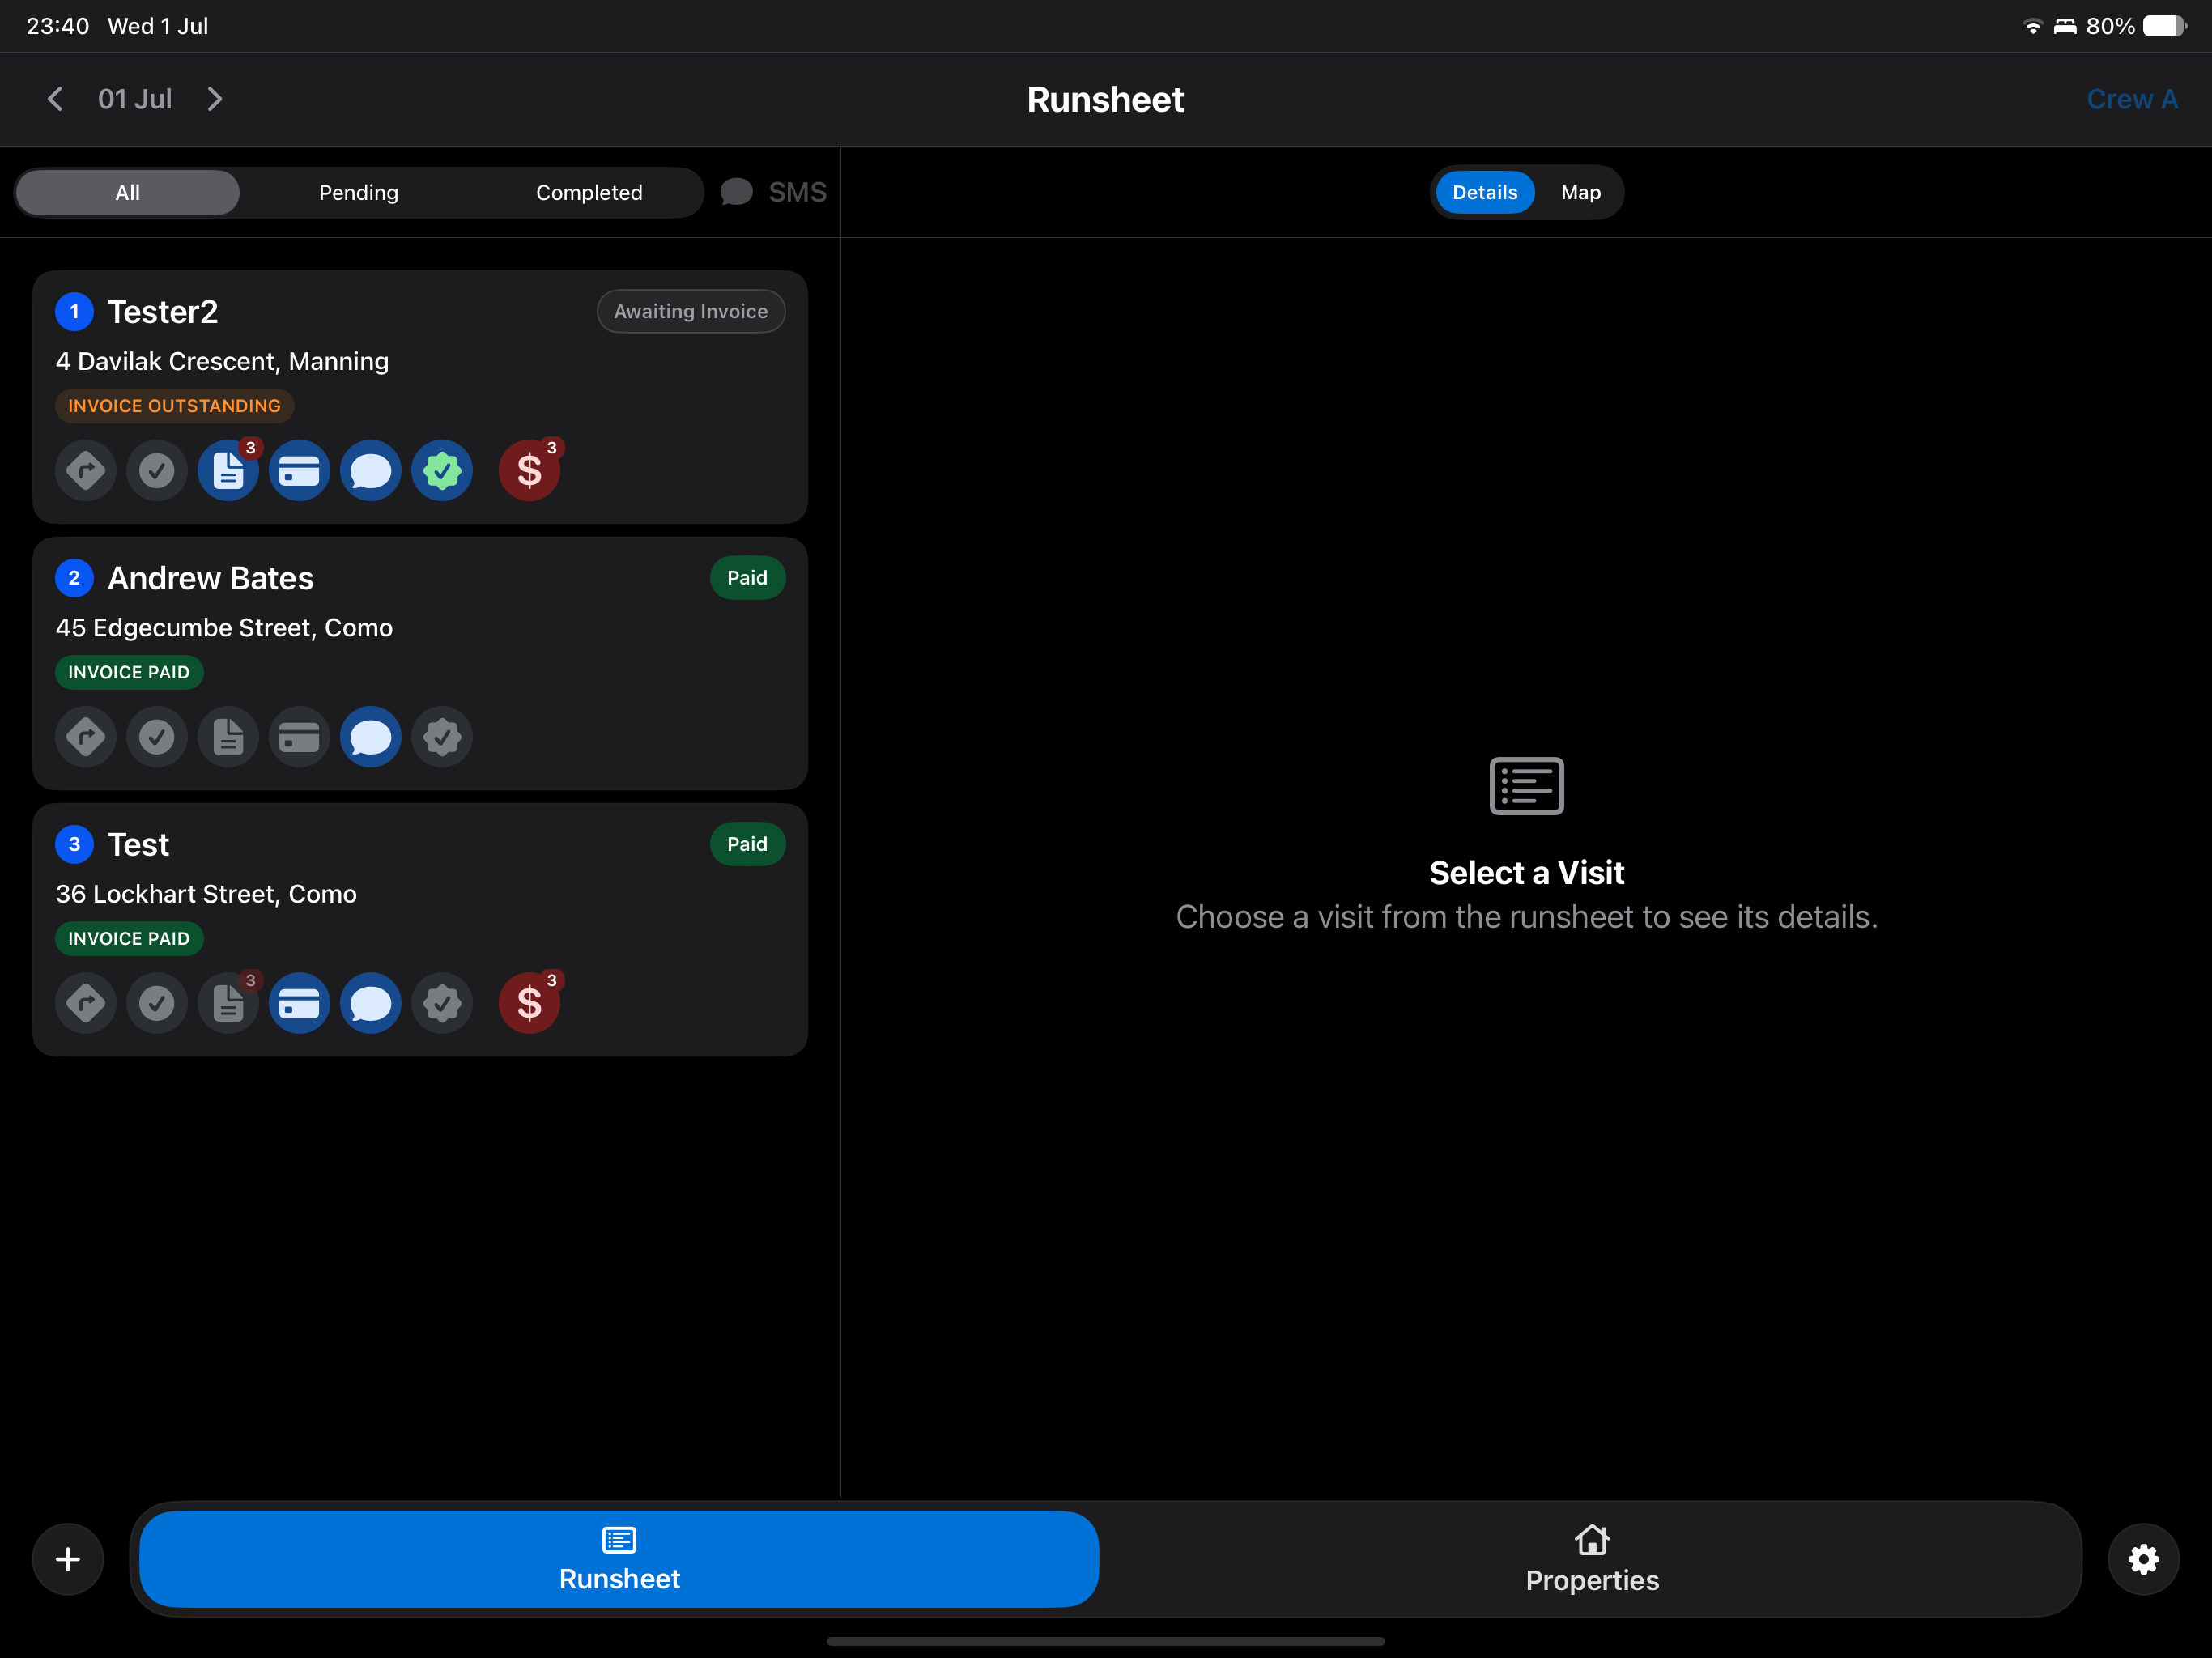Go to next day chevron

(x=214, y=99)
